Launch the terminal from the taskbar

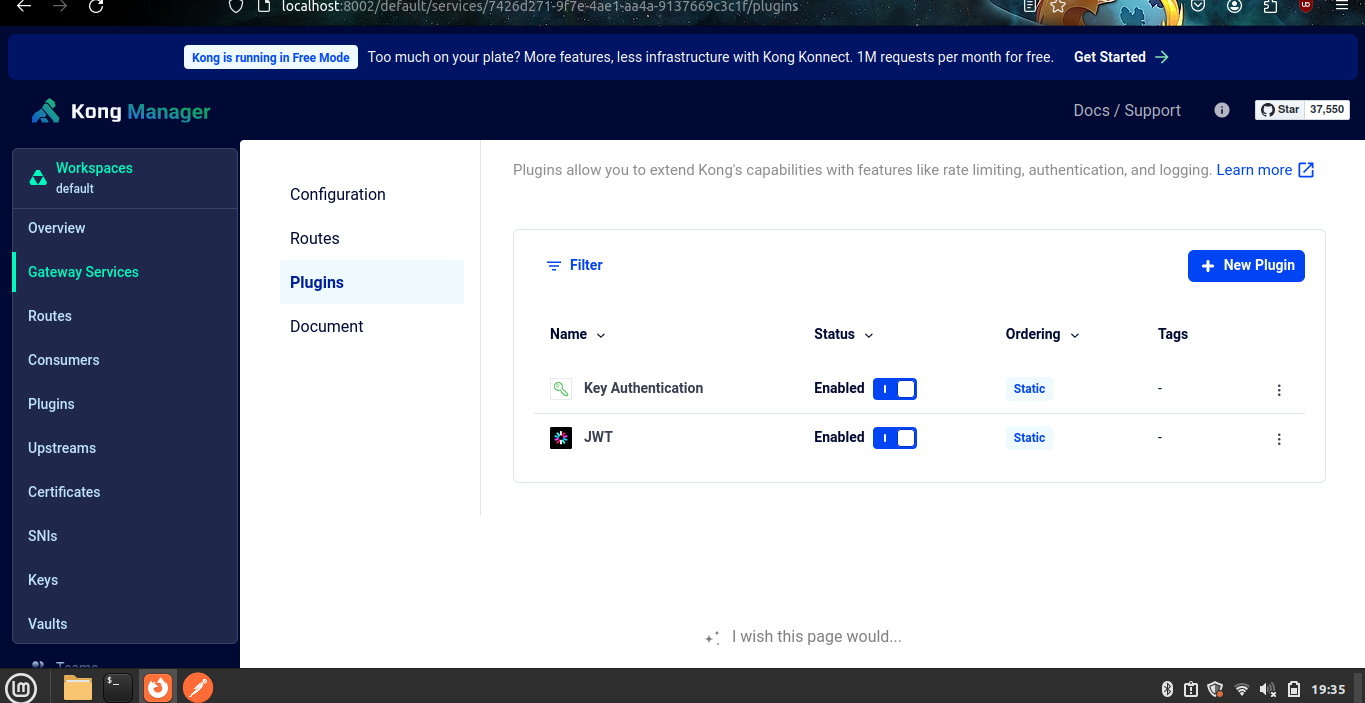tap(117, 687)
